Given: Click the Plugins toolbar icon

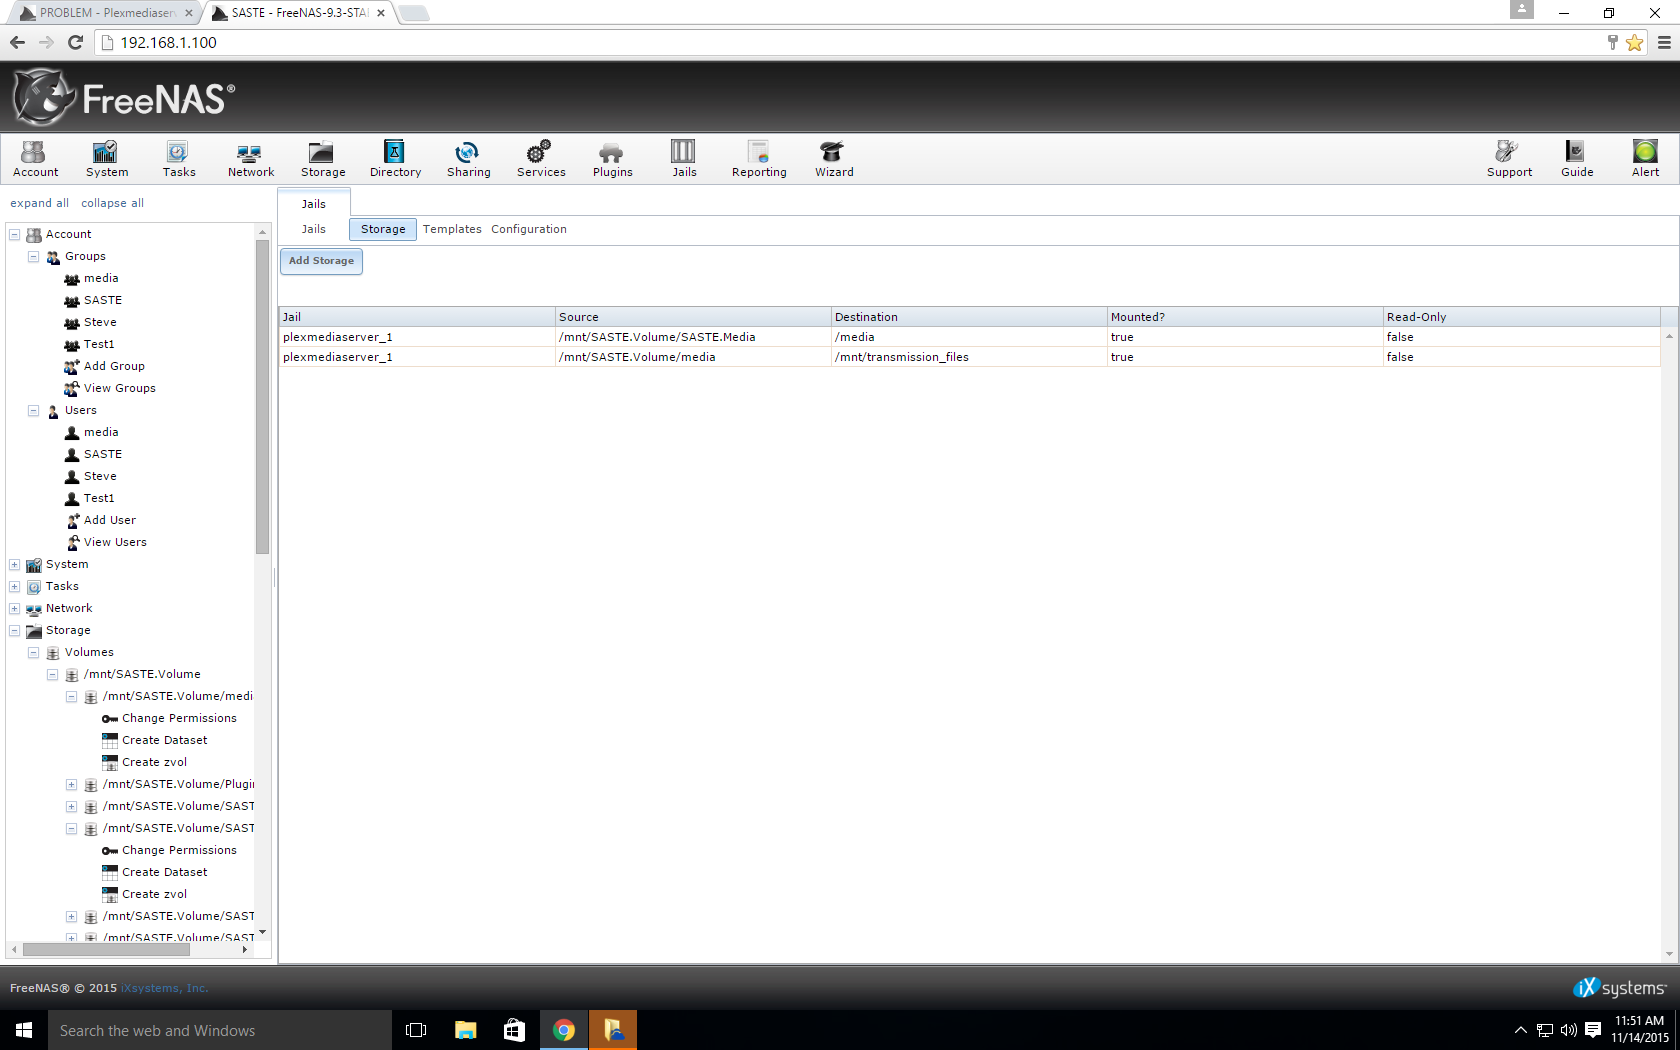Looking at the screenshot, I should coord(612,158).
